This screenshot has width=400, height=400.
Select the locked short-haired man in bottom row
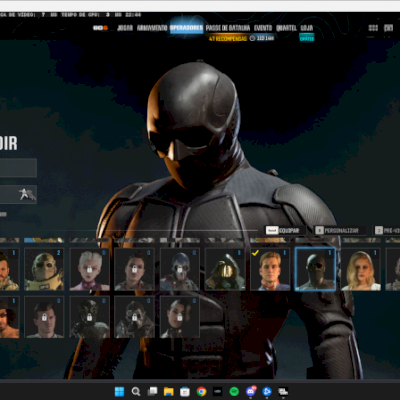44,317
